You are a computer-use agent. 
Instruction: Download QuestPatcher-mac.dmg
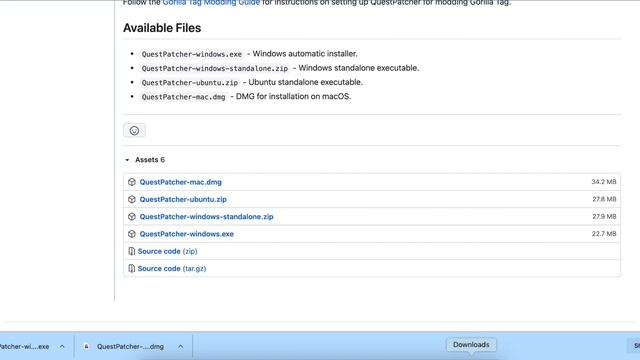pos(180,182)
